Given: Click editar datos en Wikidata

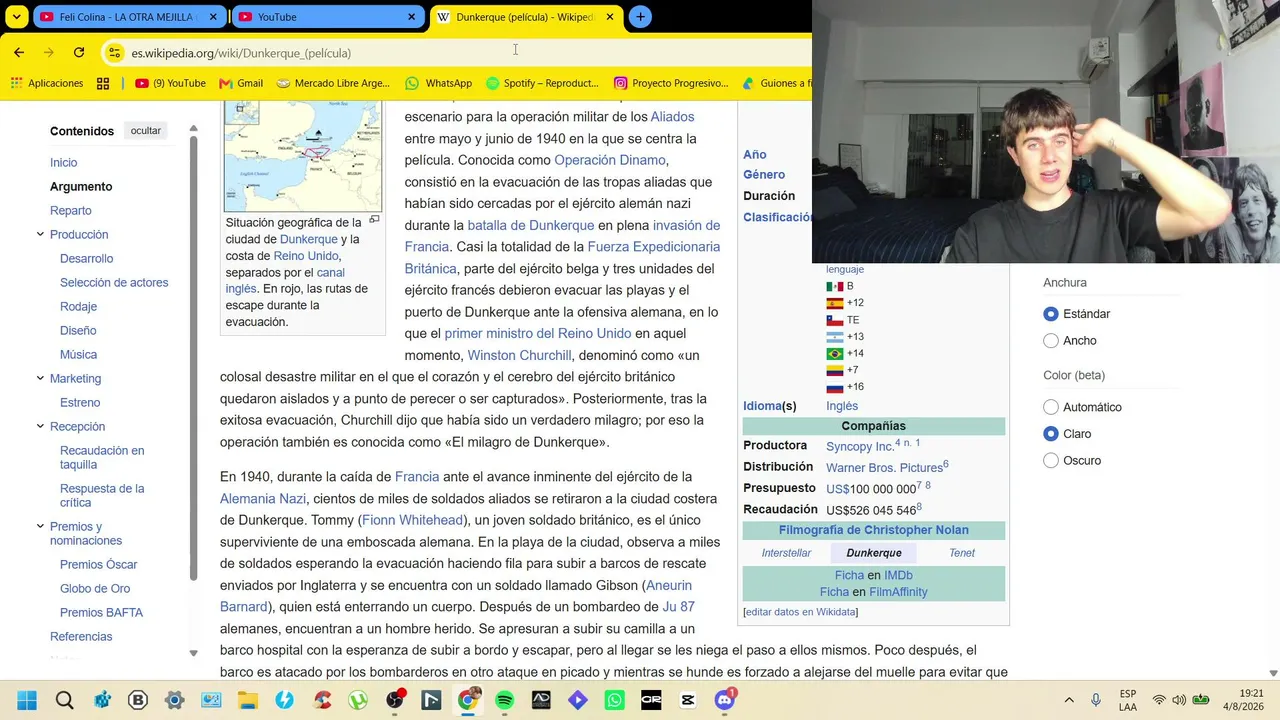Looking at the screenshot, I should pos(801,612).
